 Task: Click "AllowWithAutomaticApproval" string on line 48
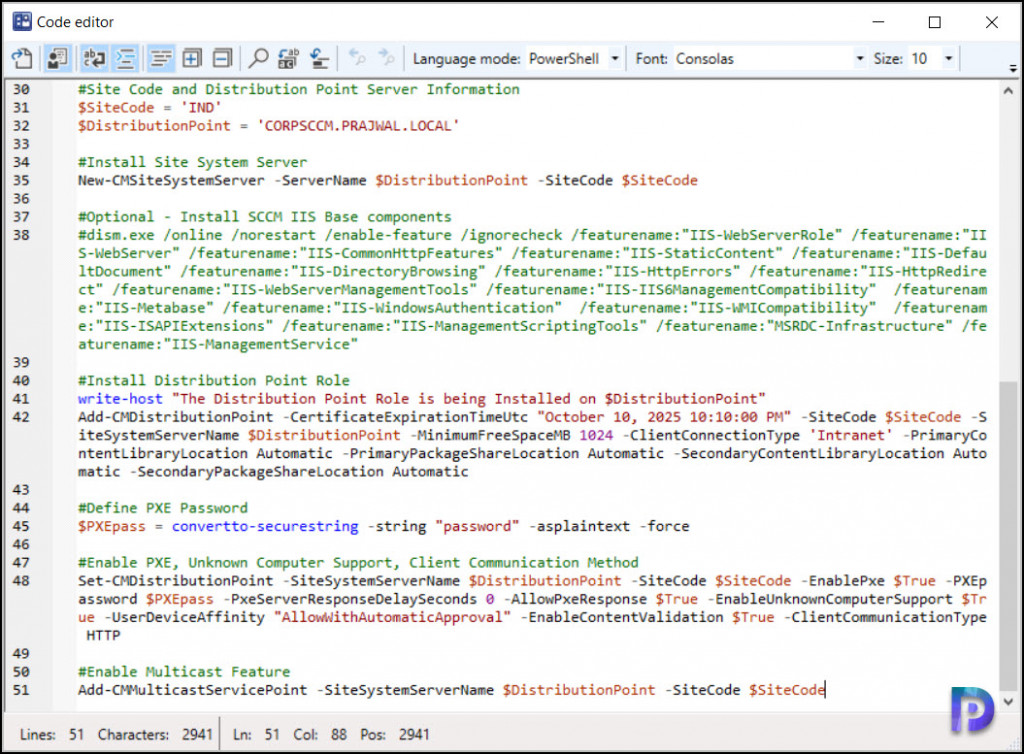click(x=392, y=618)
